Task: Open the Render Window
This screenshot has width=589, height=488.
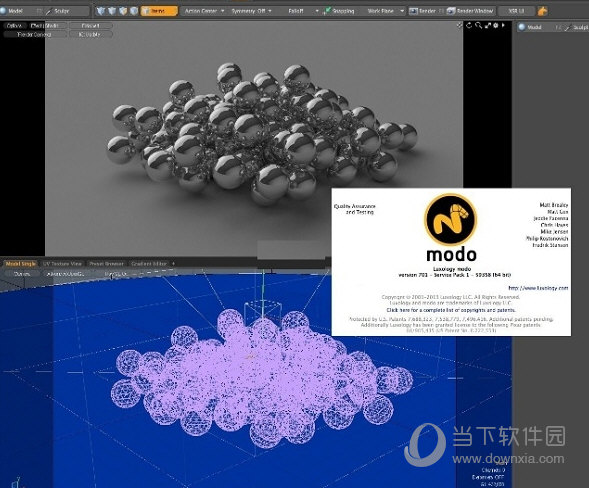Action: 470,11
